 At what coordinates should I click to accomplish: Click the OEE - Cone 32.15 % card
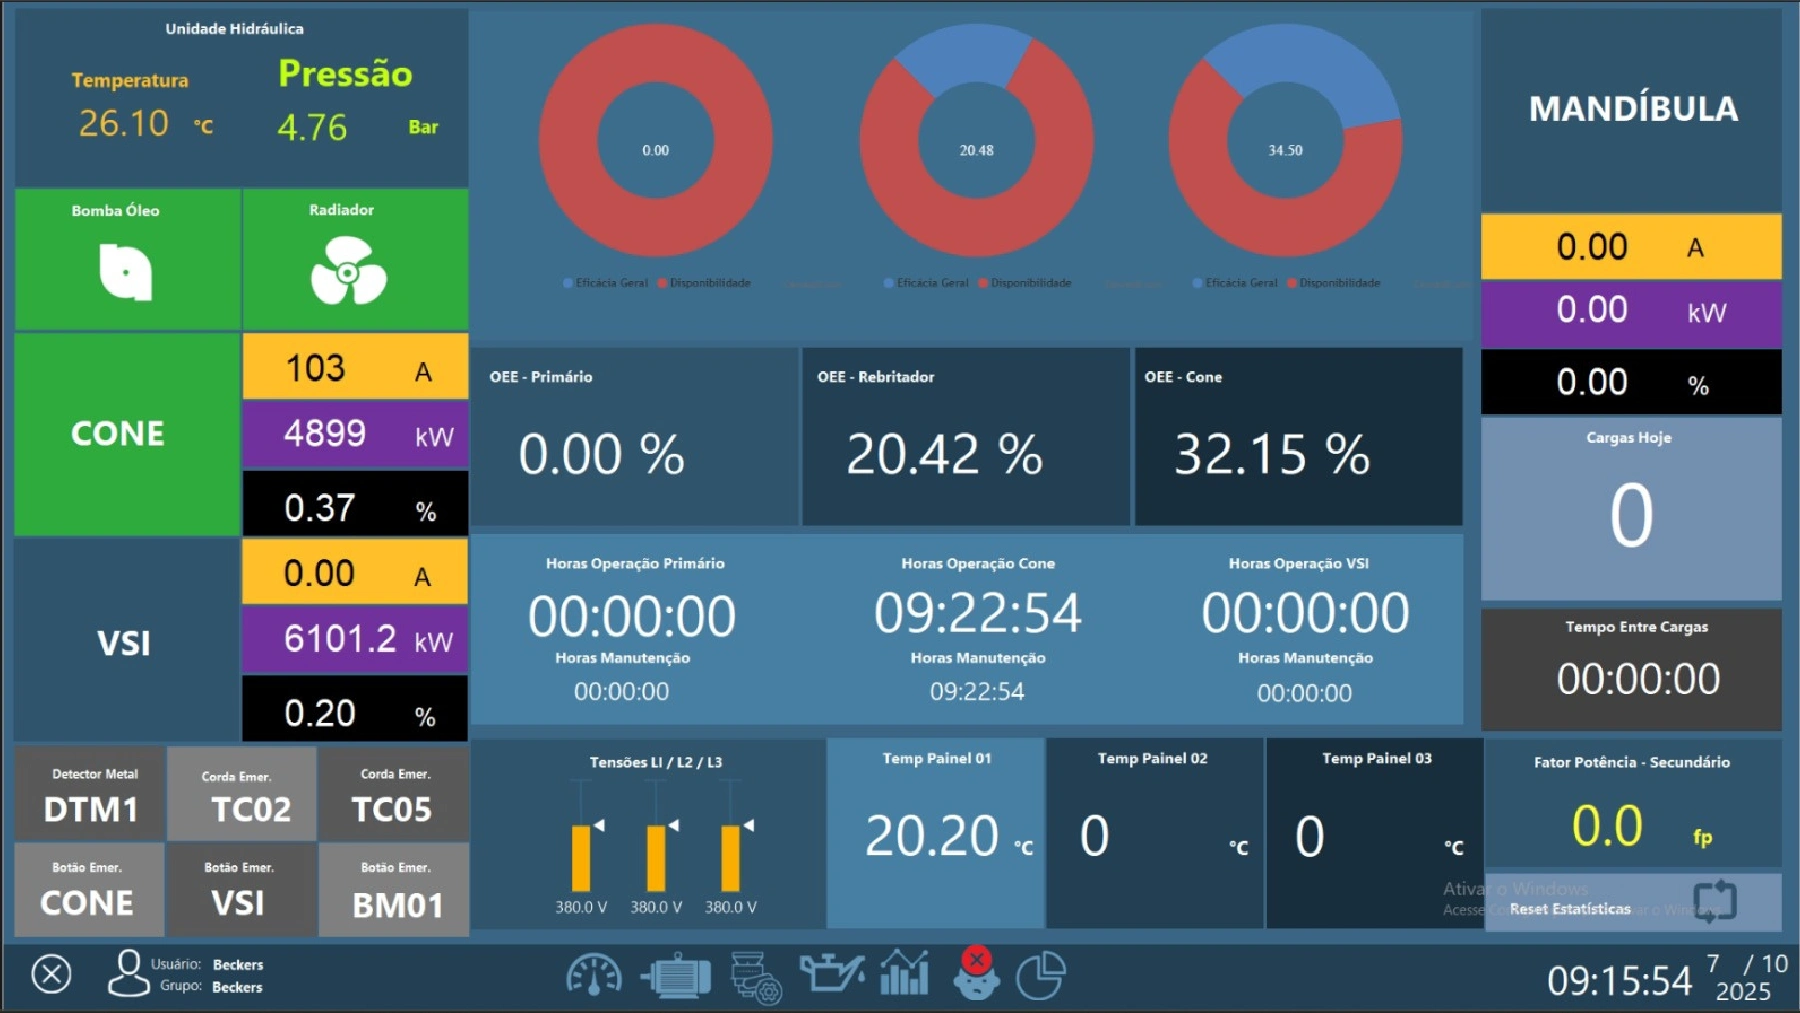[1298, 436]
